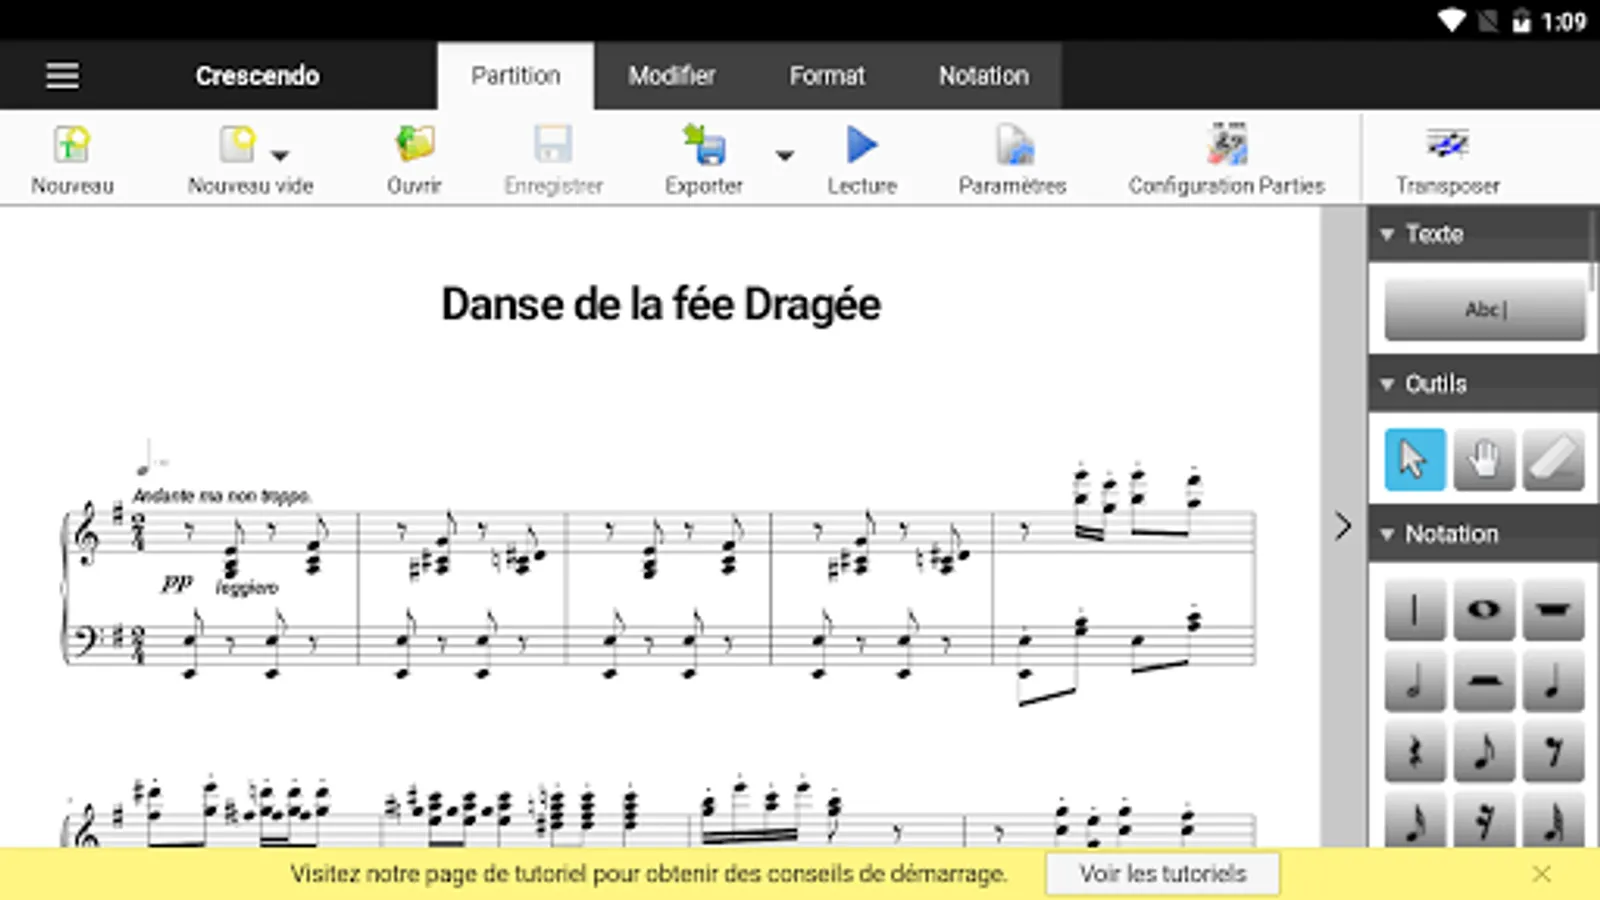Click the Abc text insertion button
Image resolution: width=1600 pixels, height=900 pixels.
click(1484, 309)
